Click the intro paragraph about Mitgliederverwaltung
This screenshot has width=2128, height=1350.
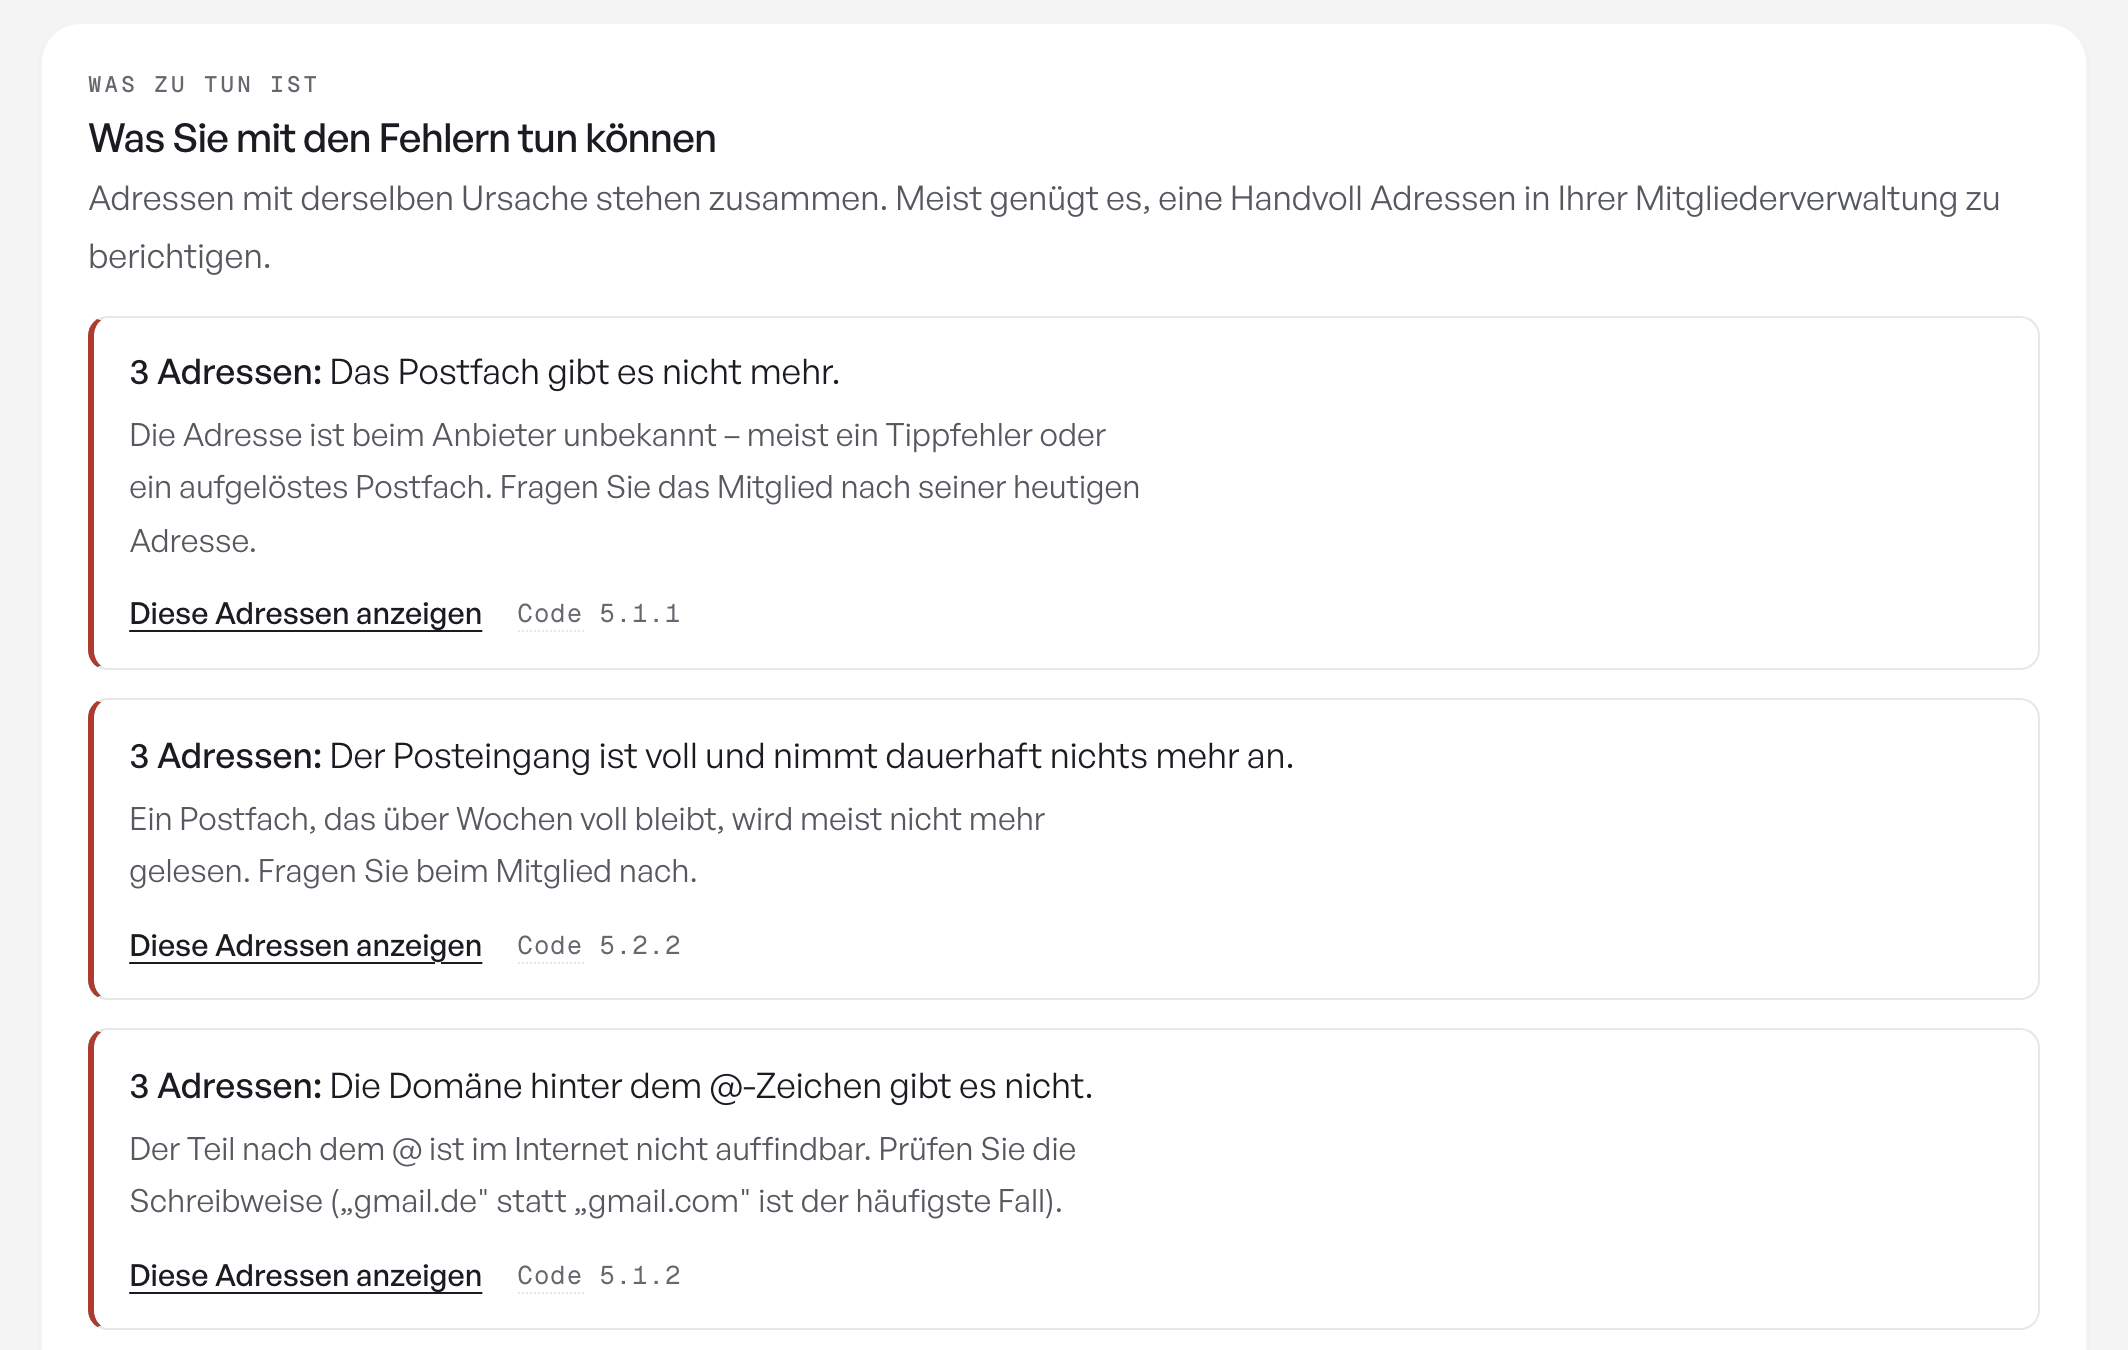coord(1044,227)
